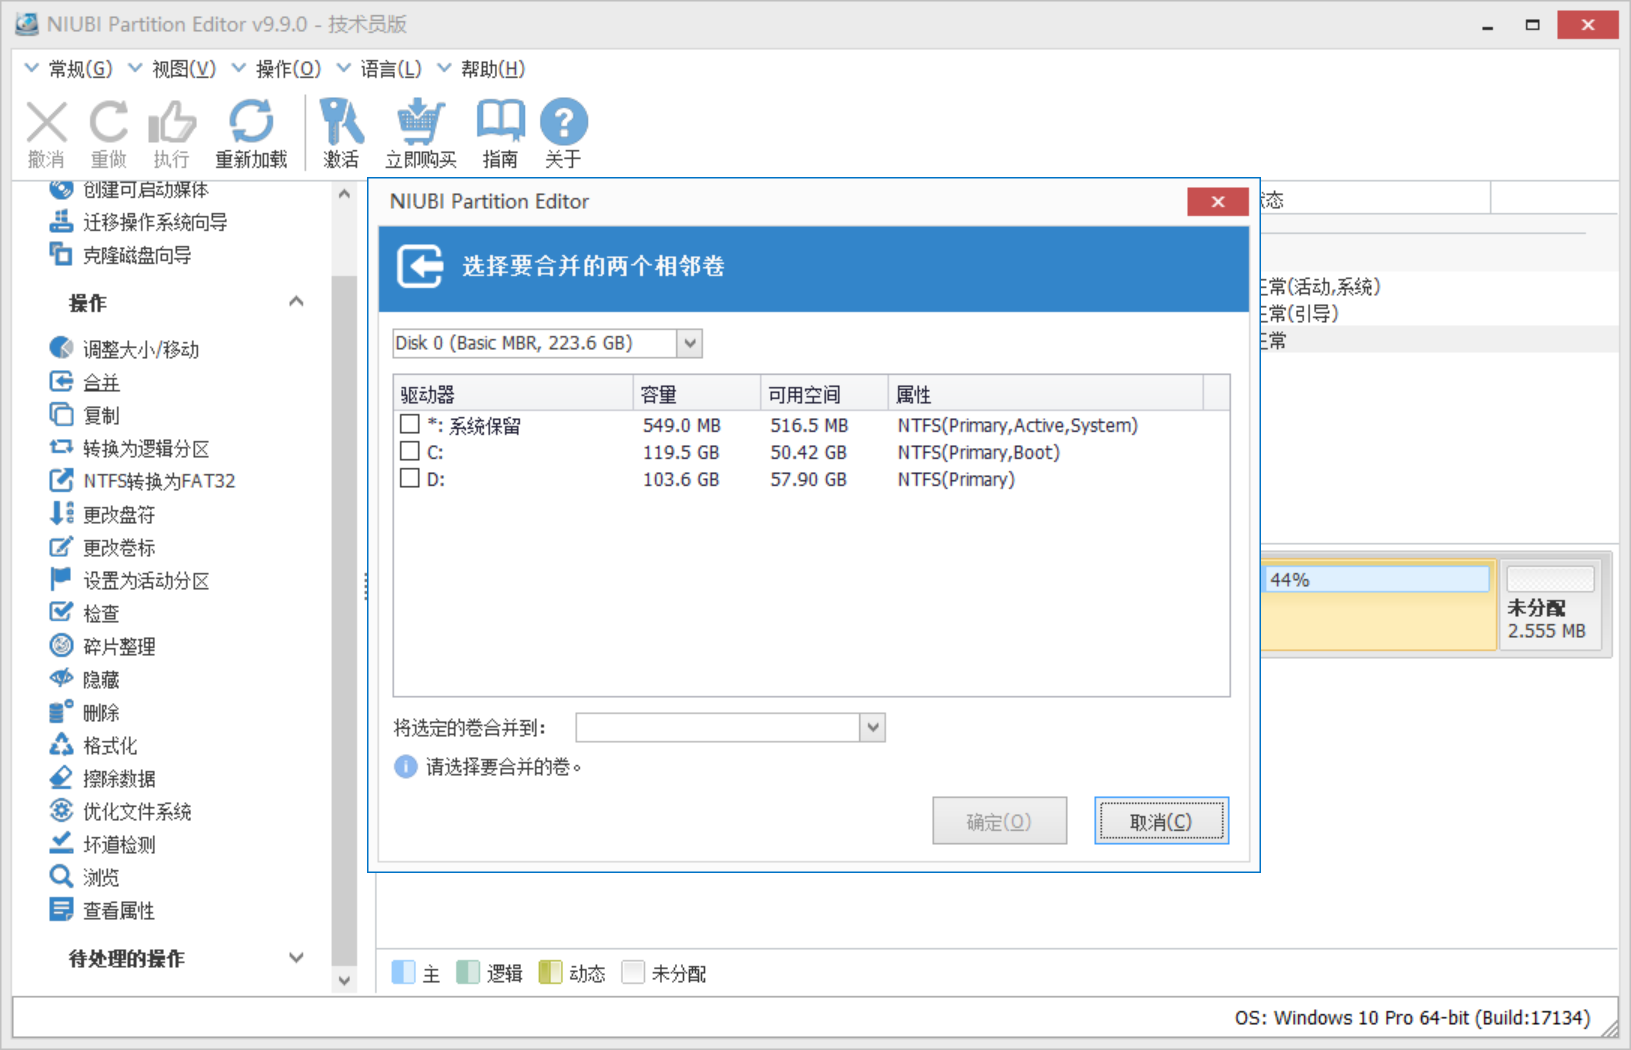1631x1050 pixels.
Task: Choose the 优化文件系统 operation
Action: [121, 811]
